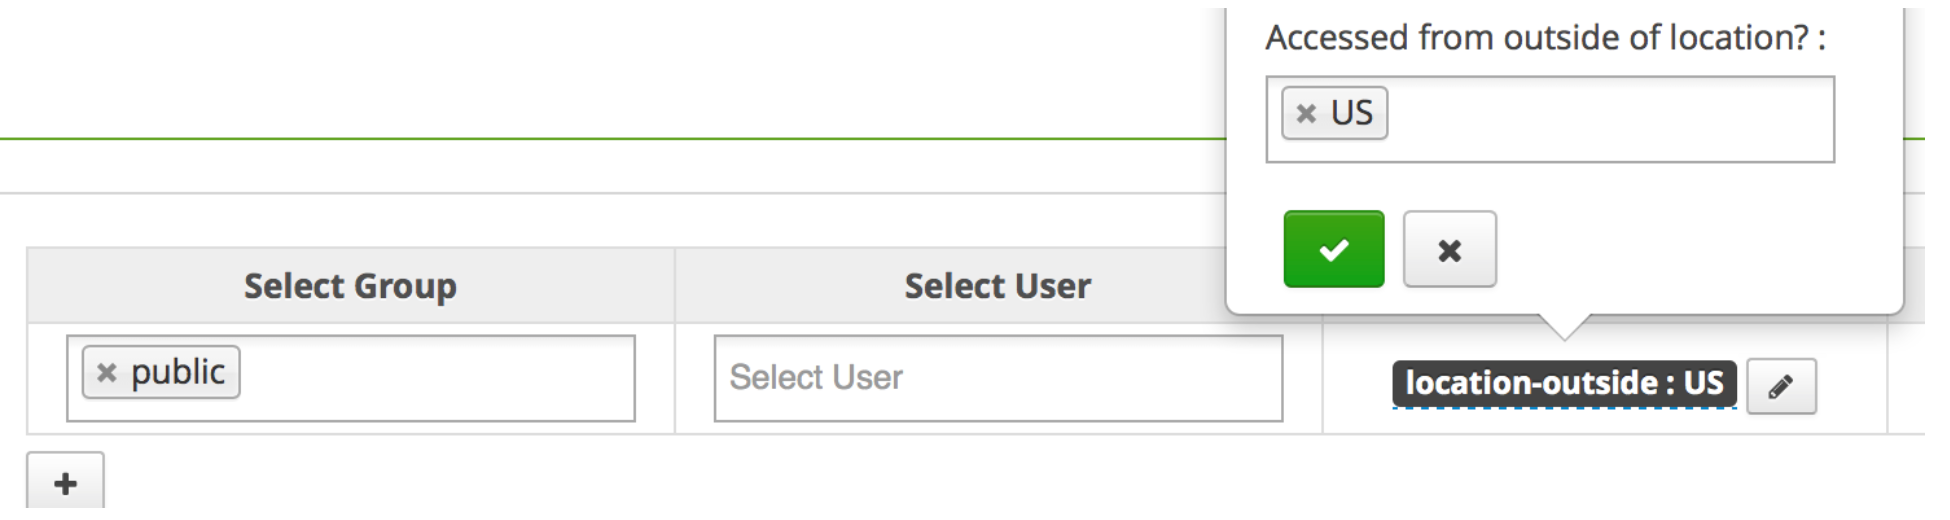Image resolution: width=1950 pixels, height=520 pixels.
Task: Select the US tag in location popup
Action: (1351, 113)
